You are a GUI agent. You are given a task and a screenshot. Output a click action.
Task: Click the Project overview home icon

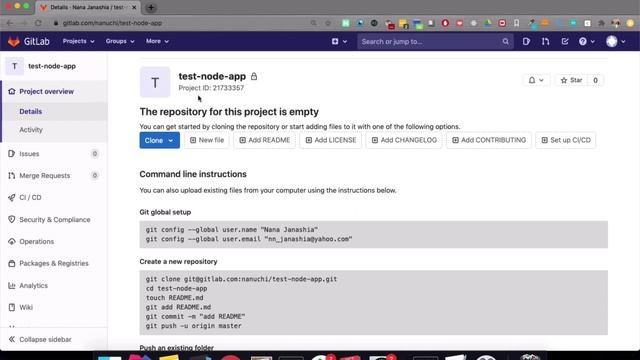pyautogui.click(x=11, y=91)
